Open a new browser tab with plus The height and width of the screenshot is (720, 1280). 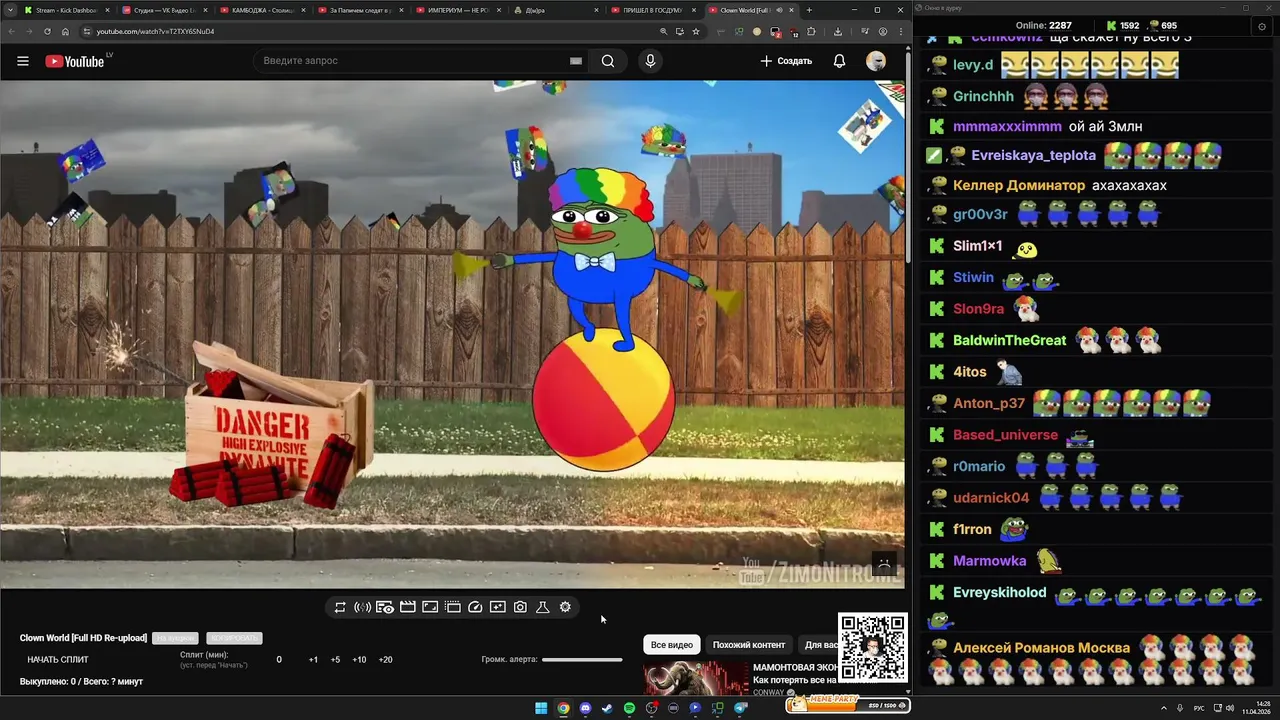[x=809, y=10]
